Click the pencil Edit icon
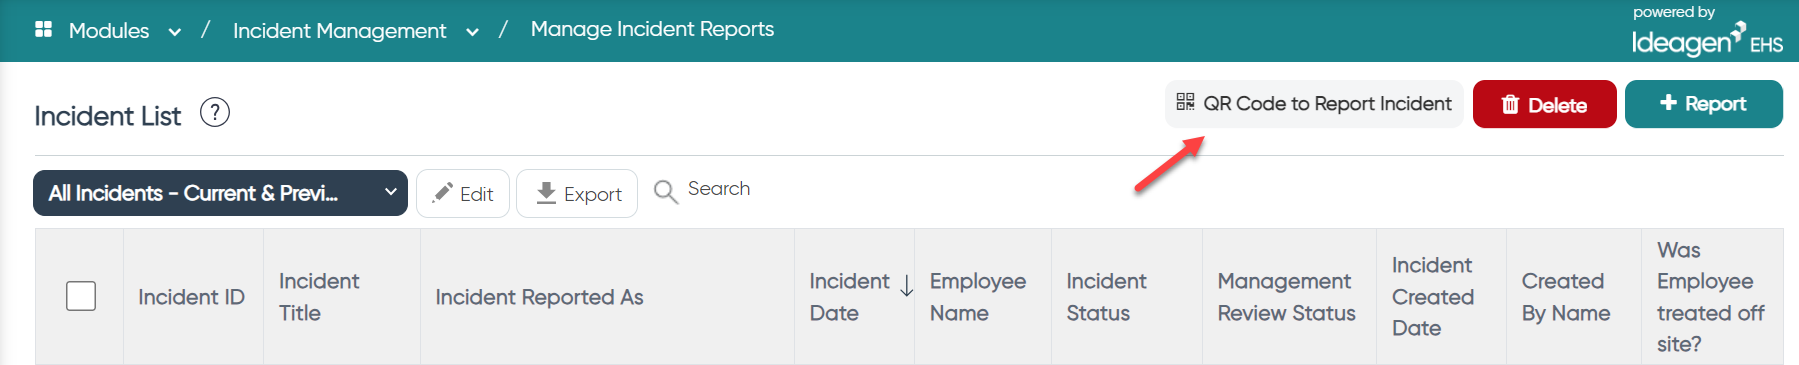1799x365 pixels. [x=442, y=193]
